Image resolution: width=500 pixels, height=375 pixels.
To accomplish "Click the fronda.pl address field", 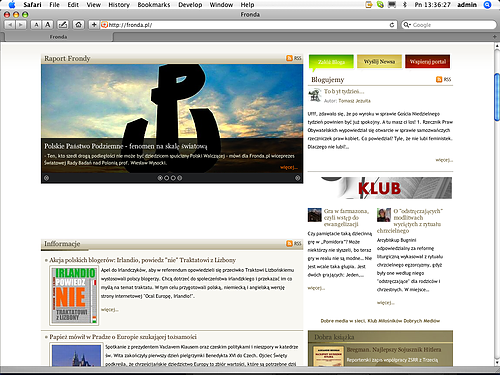I will 247,25.
